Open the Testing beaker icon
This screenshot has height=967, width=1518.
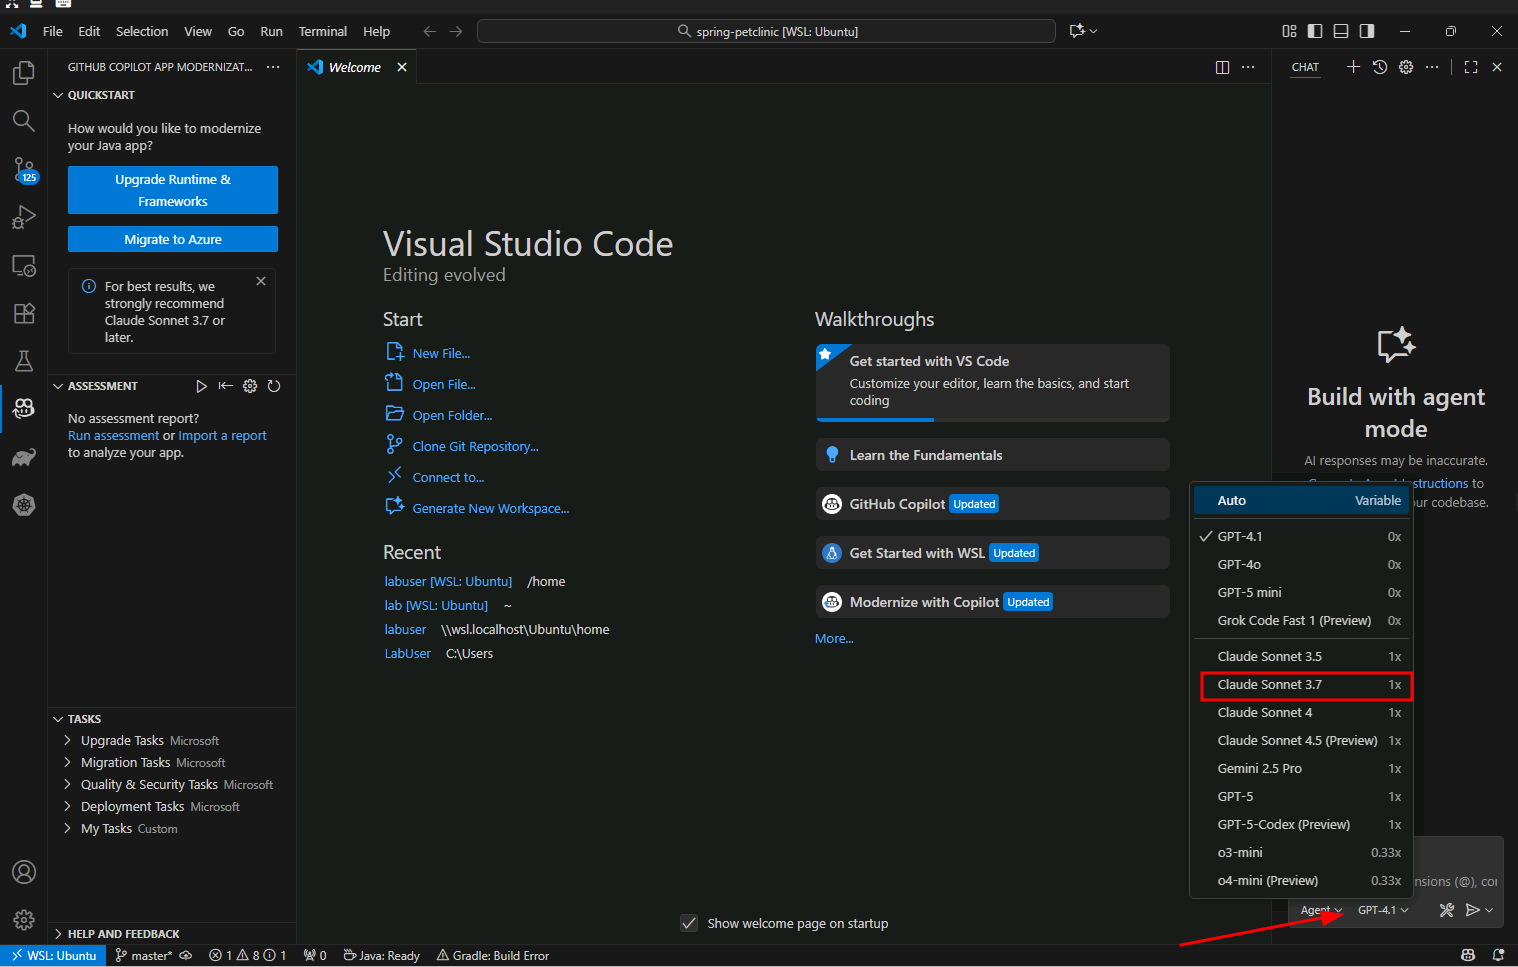point(24,361)
